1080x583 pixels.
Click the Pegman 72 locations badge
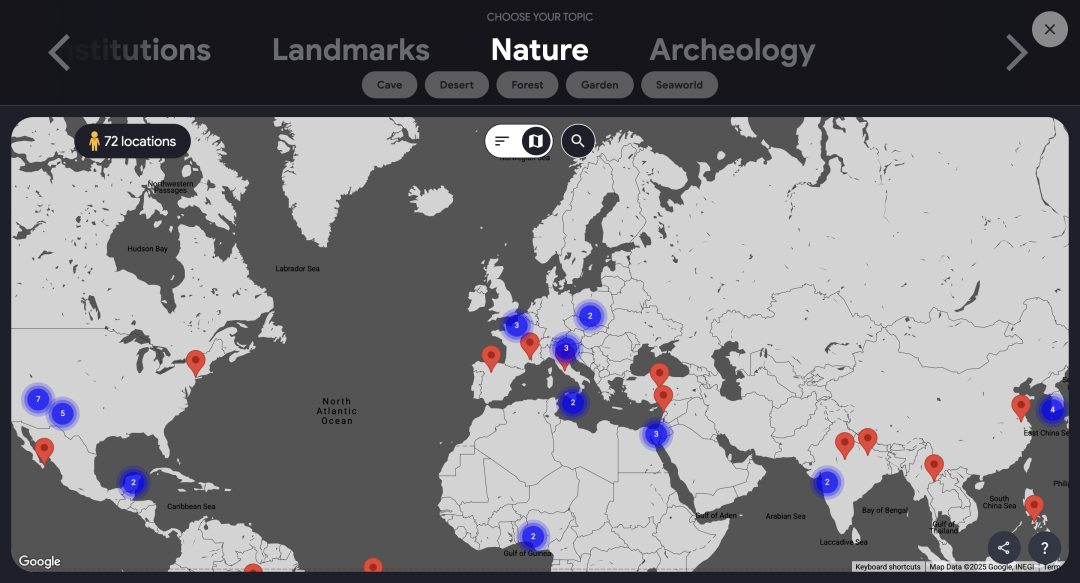132,141
